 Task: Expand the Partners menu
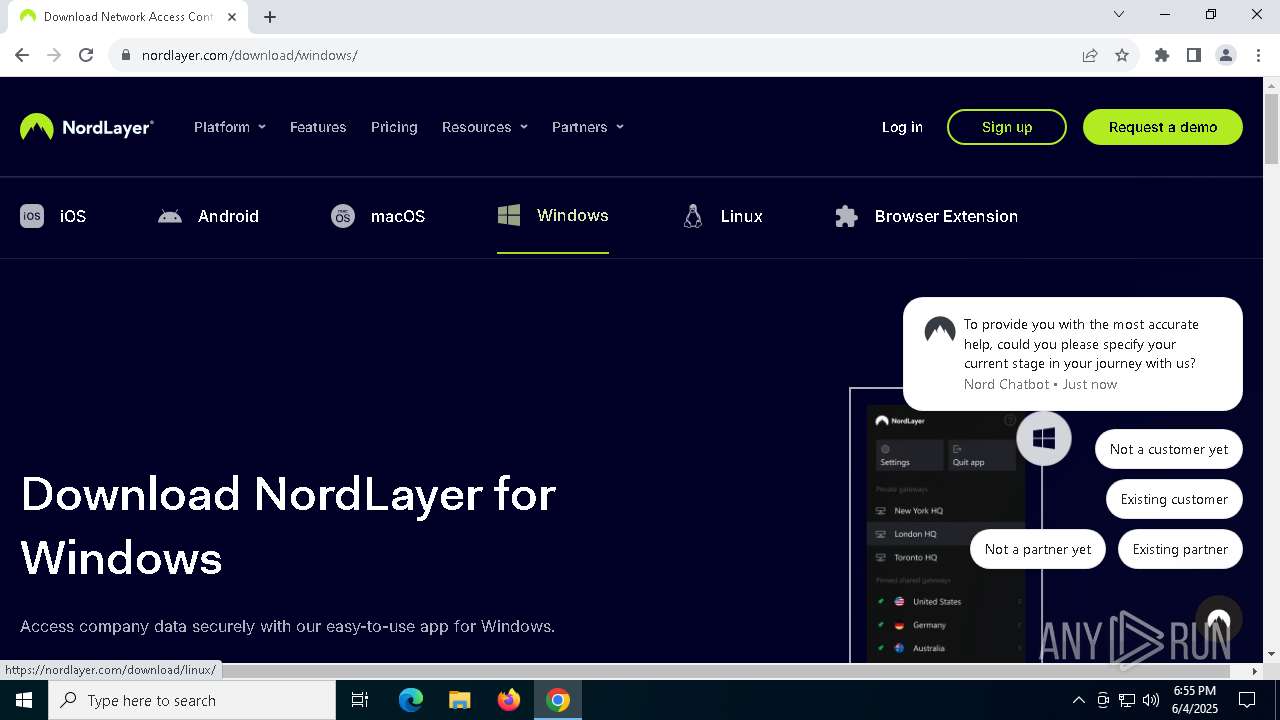point(588,127)
